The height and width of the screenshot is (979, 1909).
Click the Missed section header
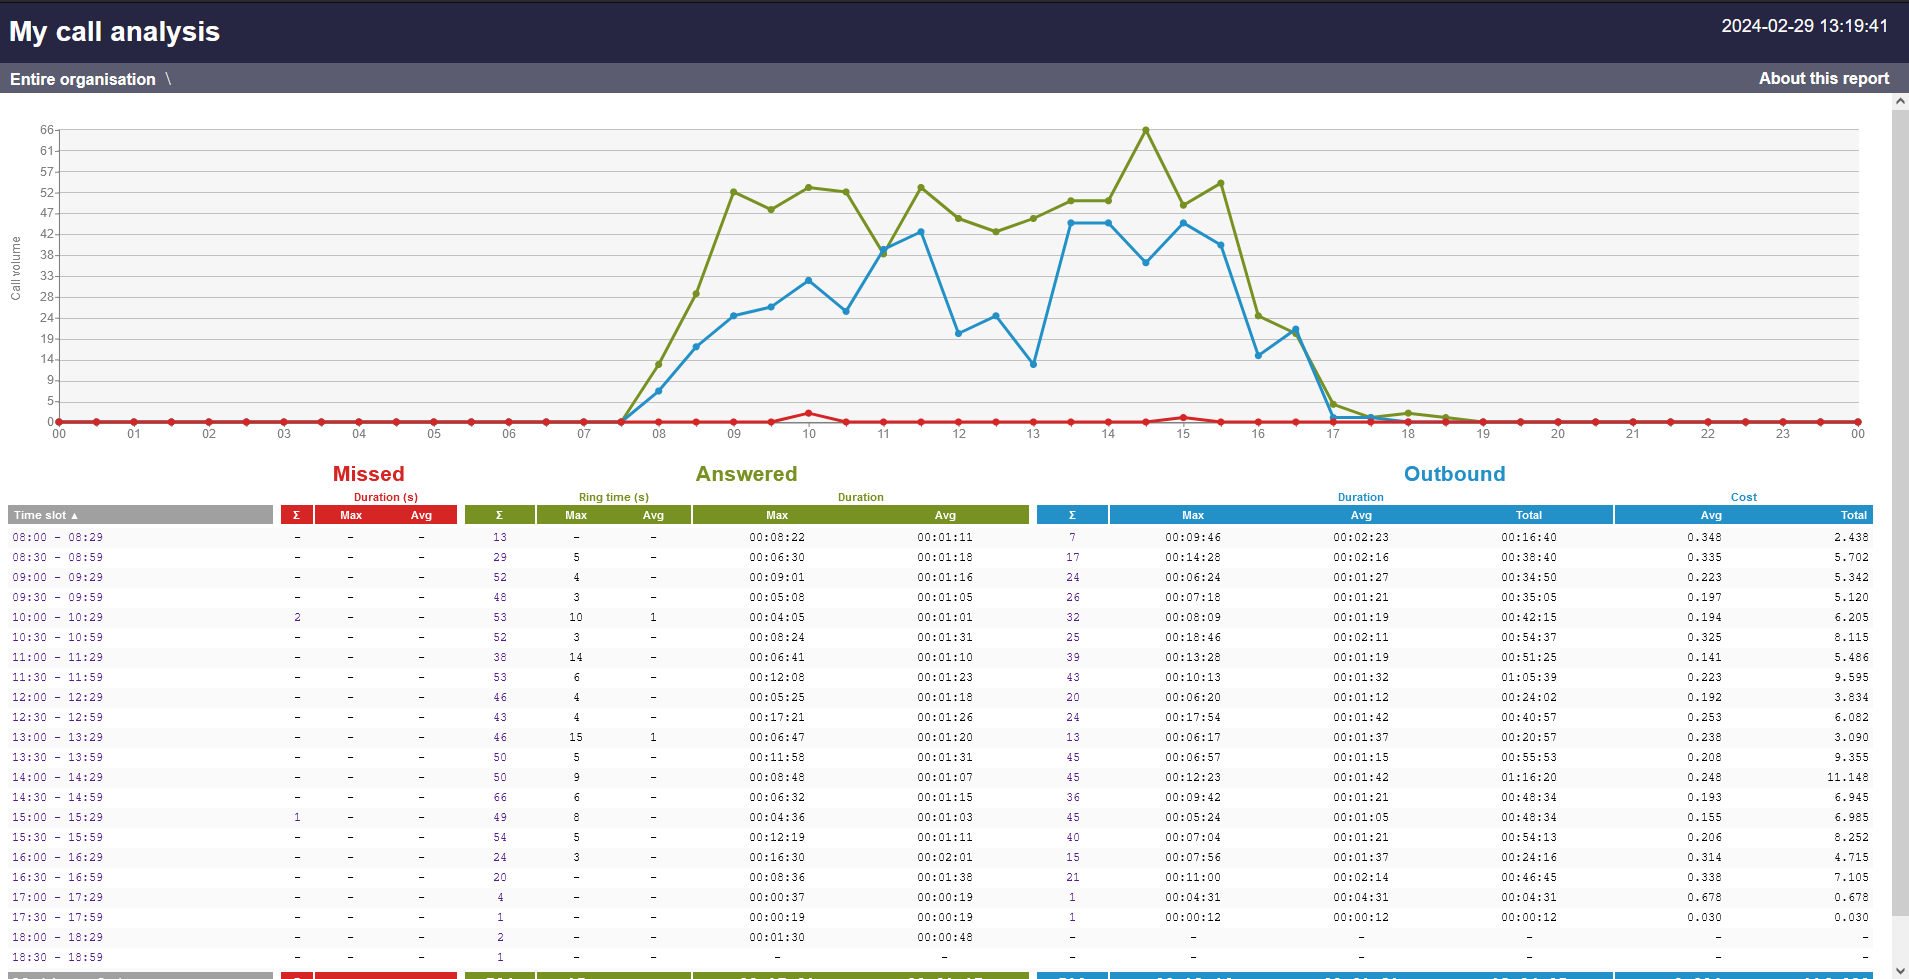tap(368, 473)
